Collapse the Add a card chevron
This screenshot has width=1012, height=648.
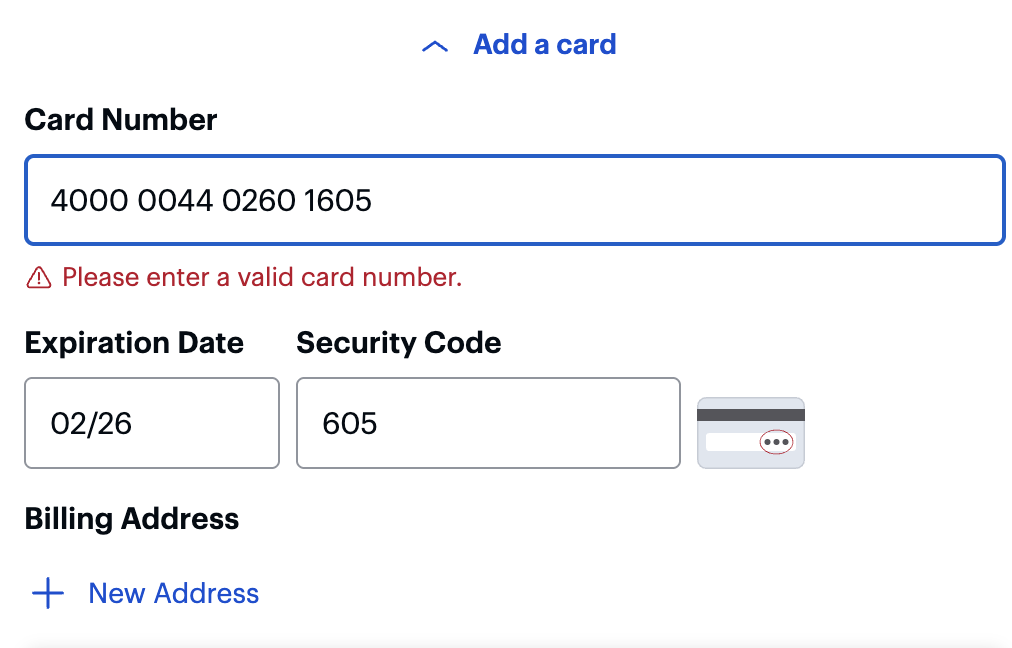click(x=435, y=46)
